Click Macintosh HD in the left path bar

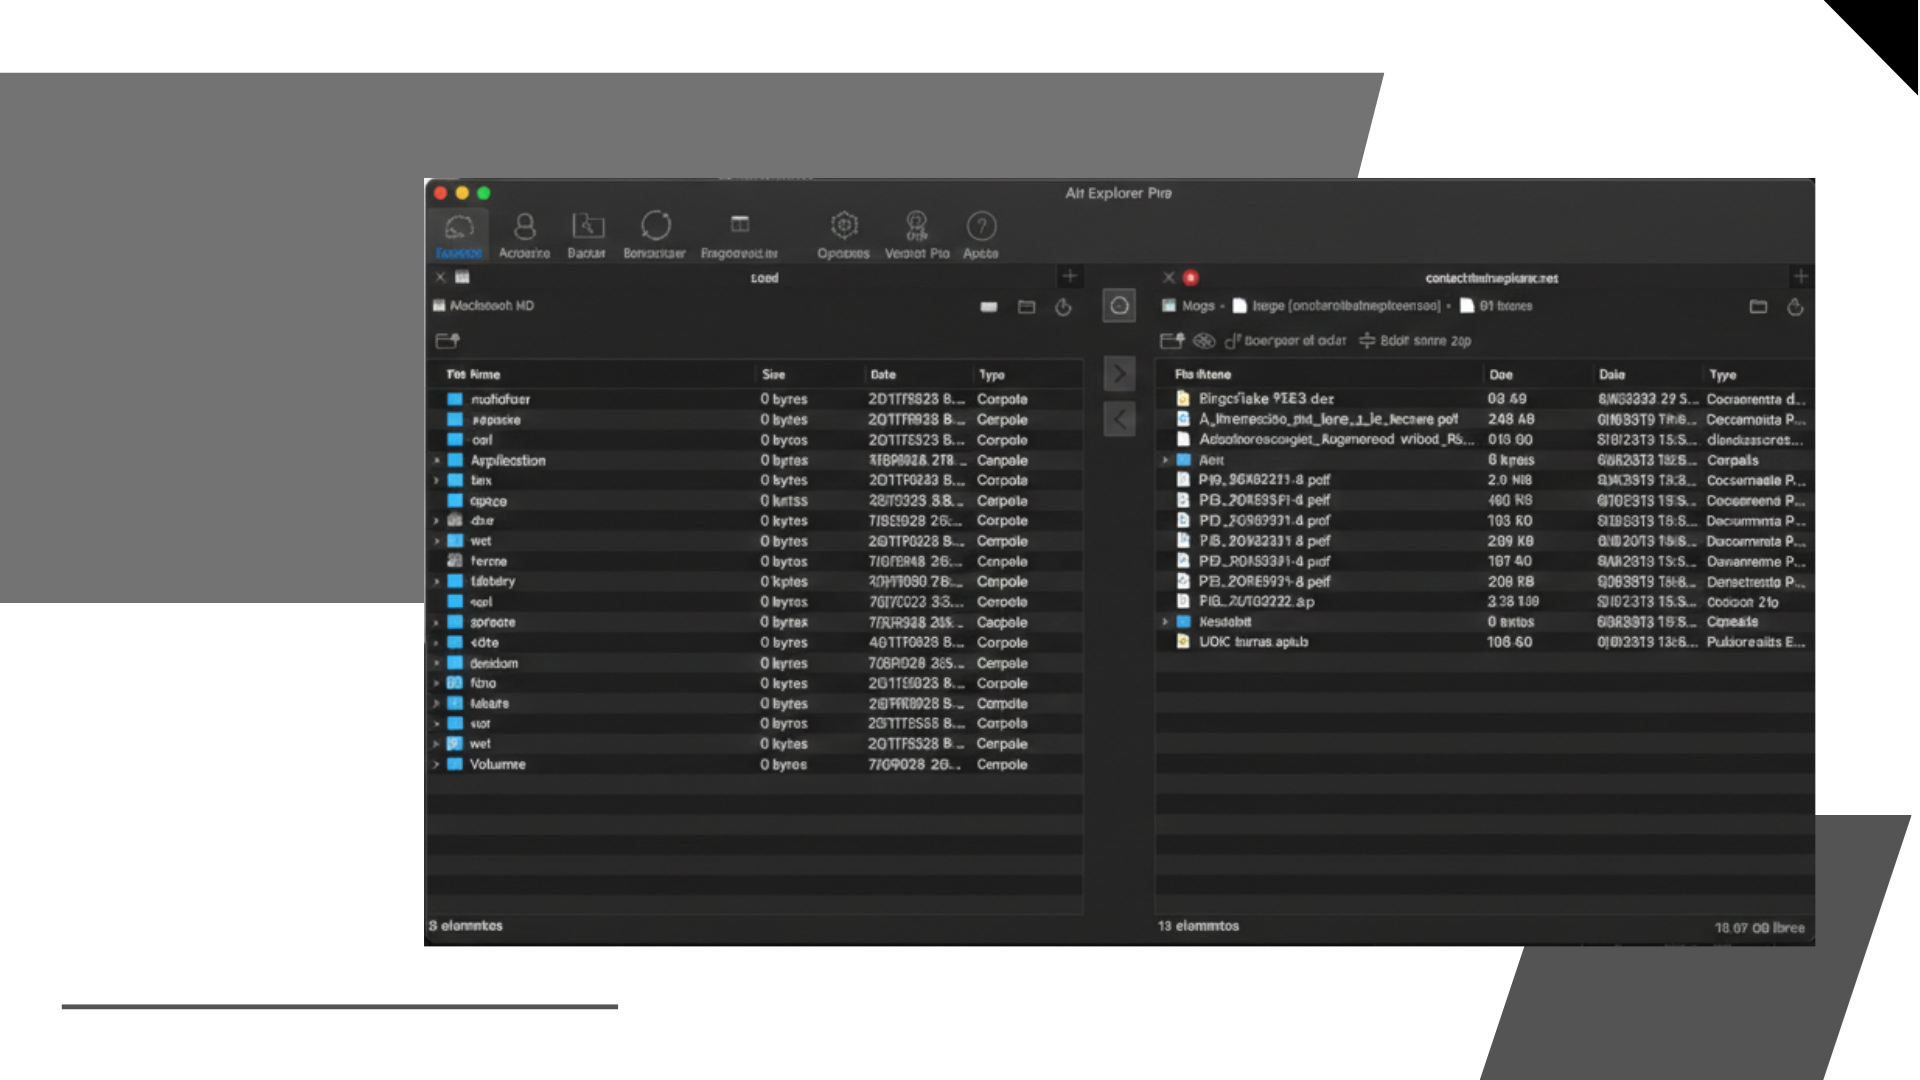pyautogui.click(x=490, y=306)
